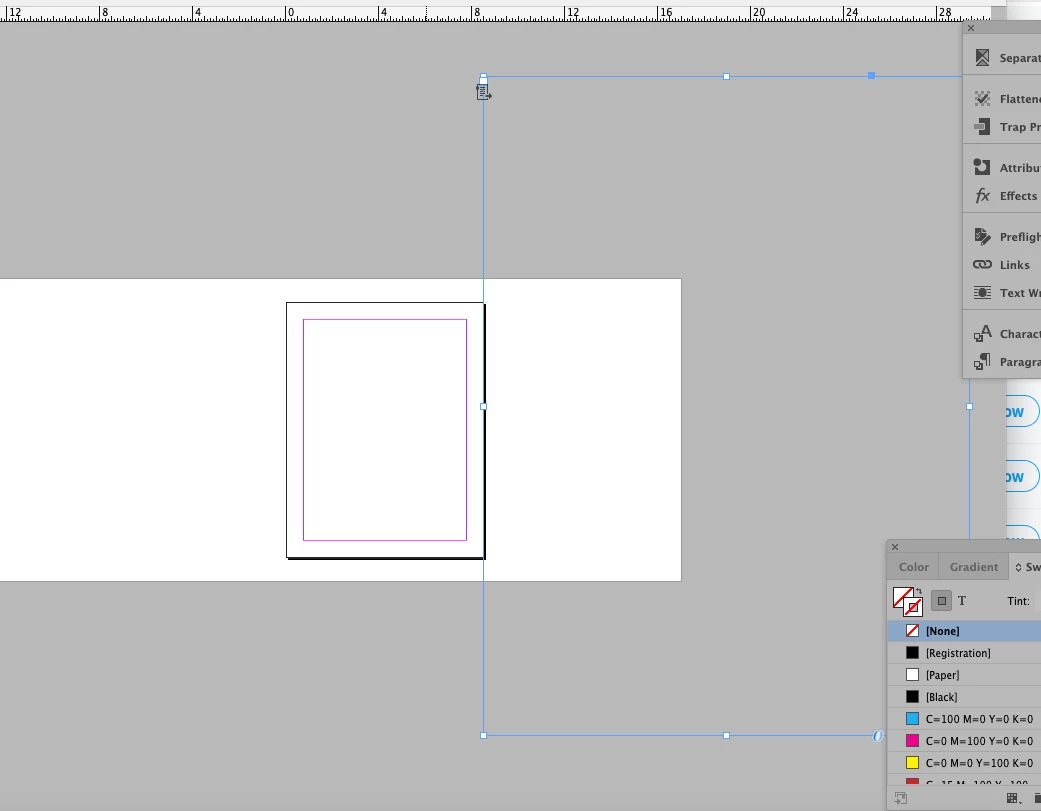The height and width of the screenshot is (811, 1041).
Task: Click the Effects label in panel dock
Action: click(1018, 196)
